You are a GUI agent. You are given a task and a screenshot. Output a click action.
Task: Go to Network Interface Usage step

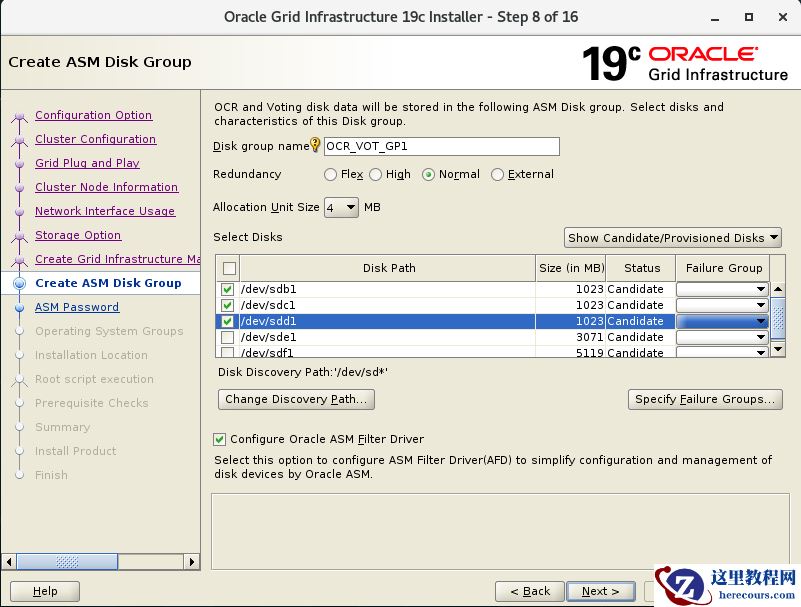pyautogui.click(x=105, y=211)
